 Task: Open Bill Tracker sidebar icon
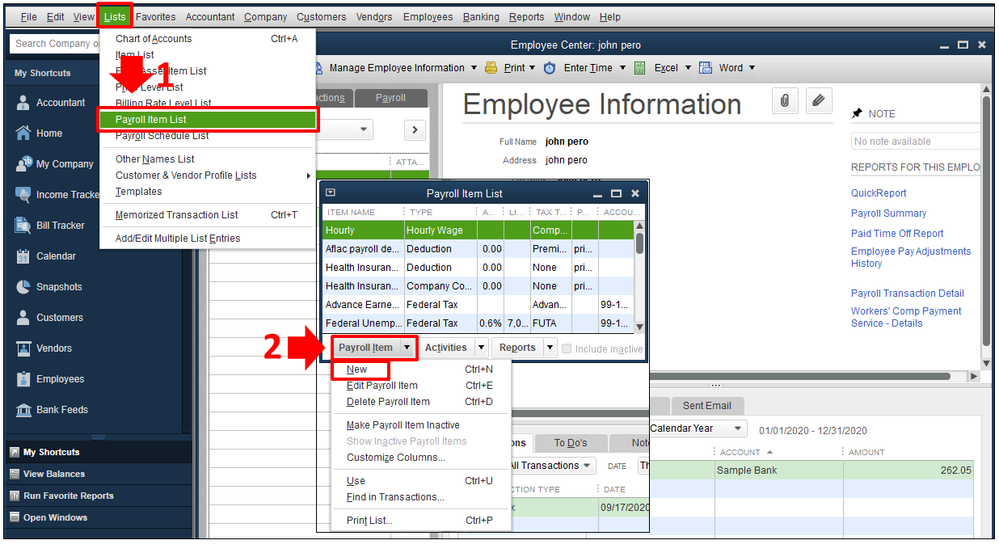pos(23,225)
